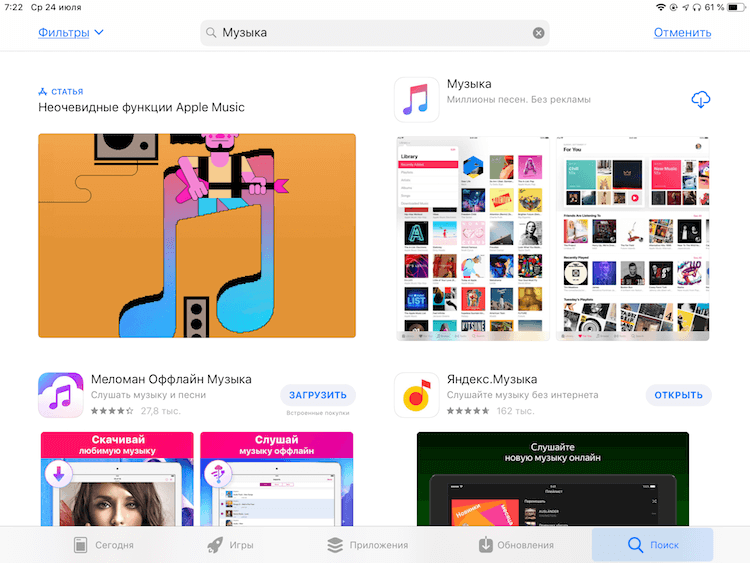The width and height of the screenshot is (750, 563).
Task: Click the search field containing Музыка
Action: click(x=375, y=33)
